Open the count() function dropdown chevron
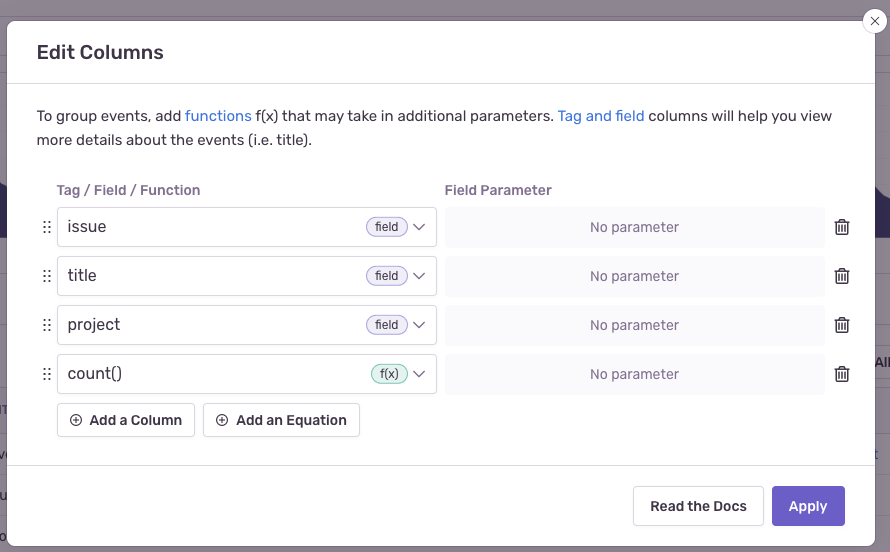Image resolution: width=890 pixels, height=552 pixels. tap(420, 374)
